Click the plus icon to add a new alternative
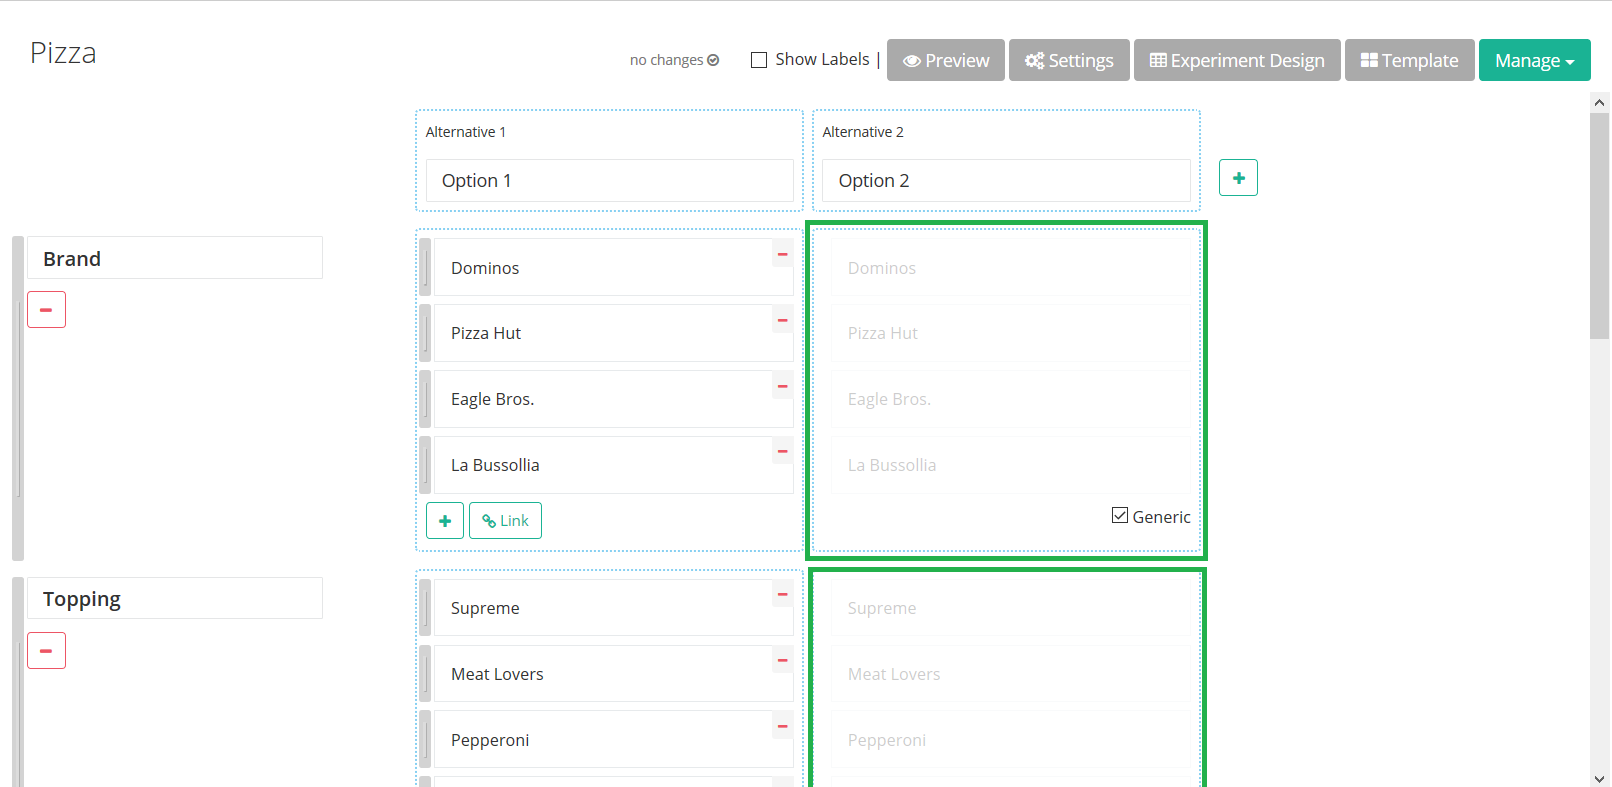The image size is (1612, 787). point(1238,178)
